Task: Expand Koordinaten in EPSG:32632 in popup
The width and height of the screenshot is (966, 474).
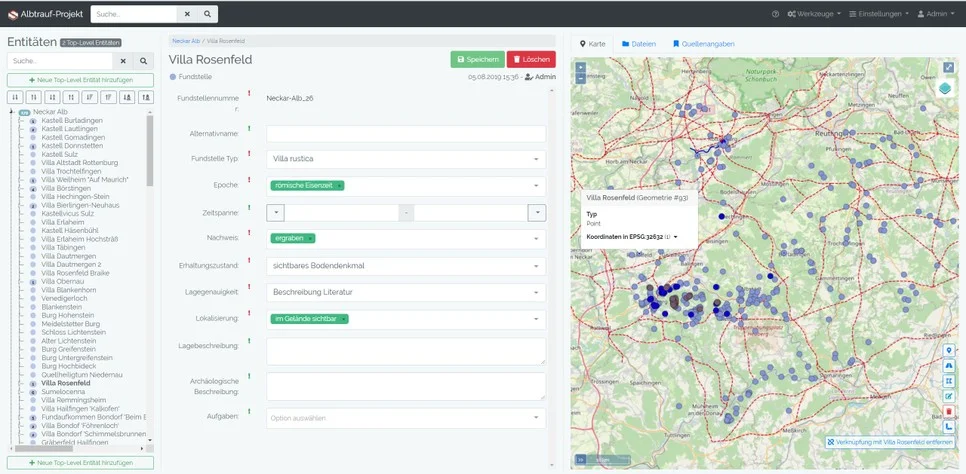Action: 675,237
